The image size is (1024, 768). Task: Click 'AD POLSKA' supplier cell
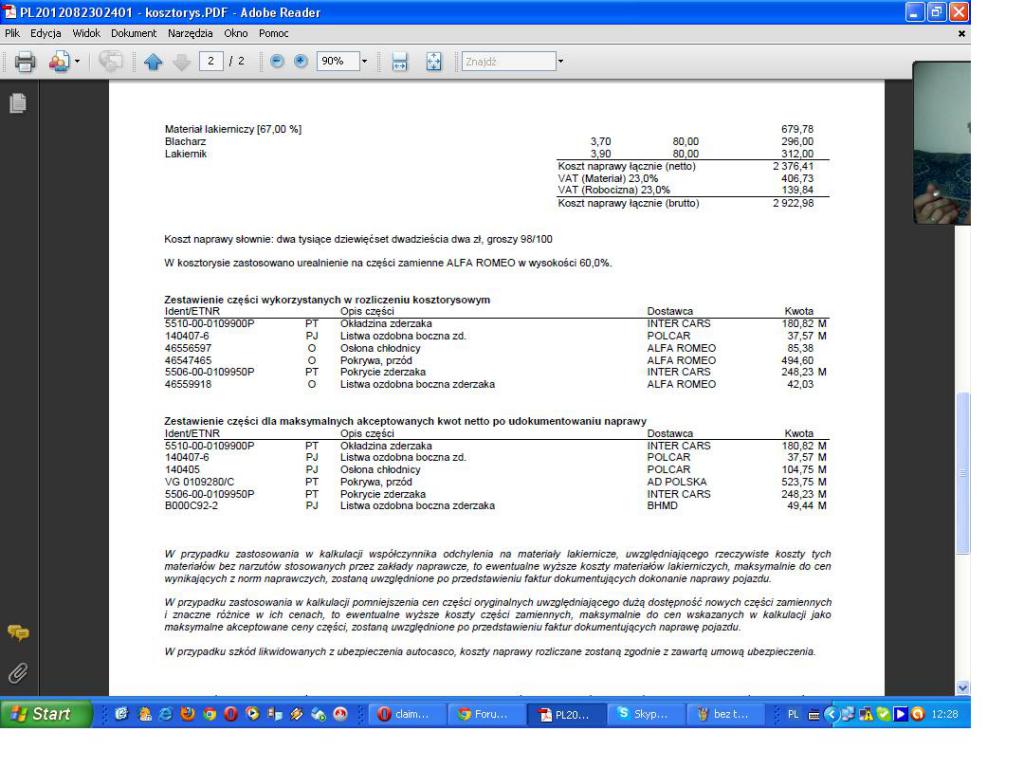(677, 482)
